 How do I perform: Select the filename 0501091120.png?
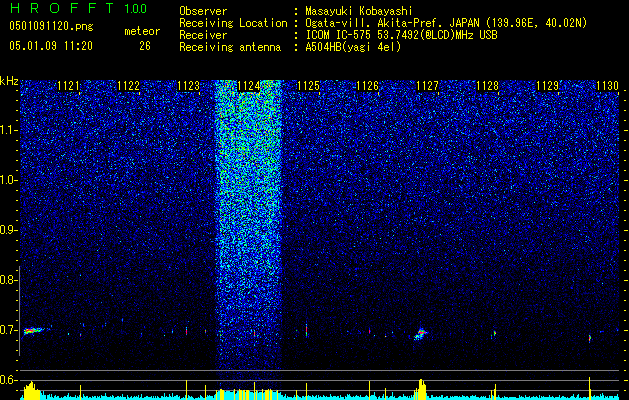tap(51, 26)
